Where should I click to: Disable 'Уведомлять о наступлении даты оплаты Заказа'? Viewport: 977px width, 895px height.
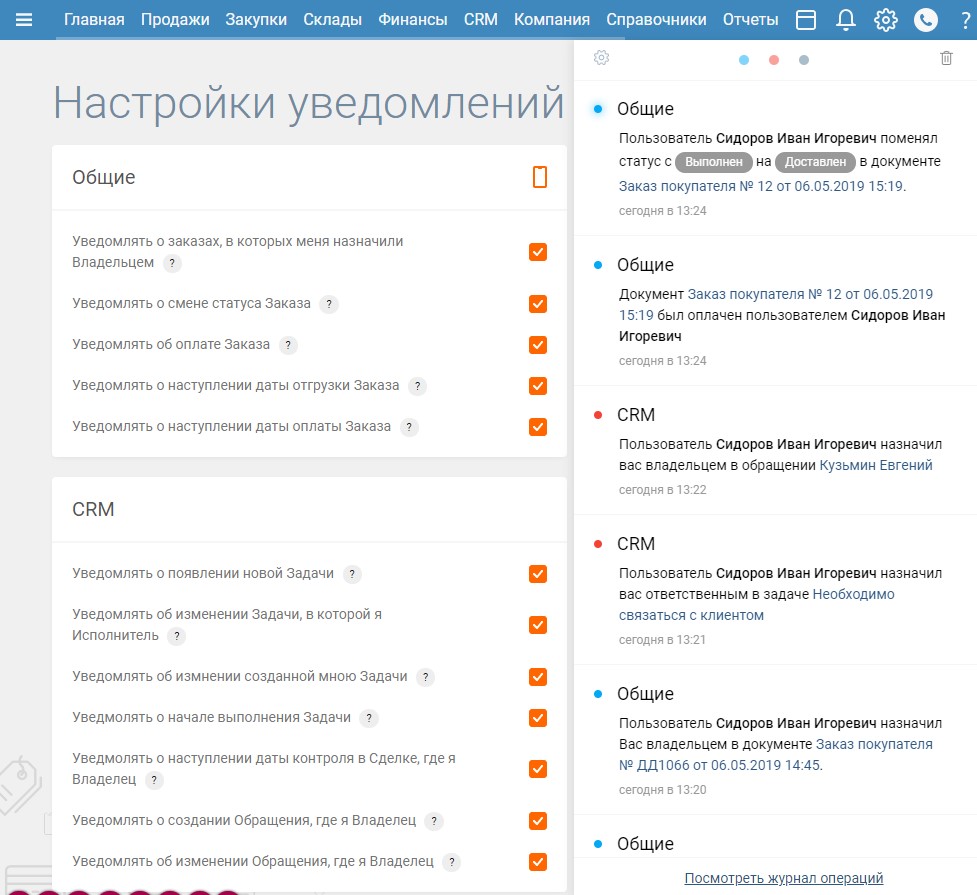[x=538, y=427]
